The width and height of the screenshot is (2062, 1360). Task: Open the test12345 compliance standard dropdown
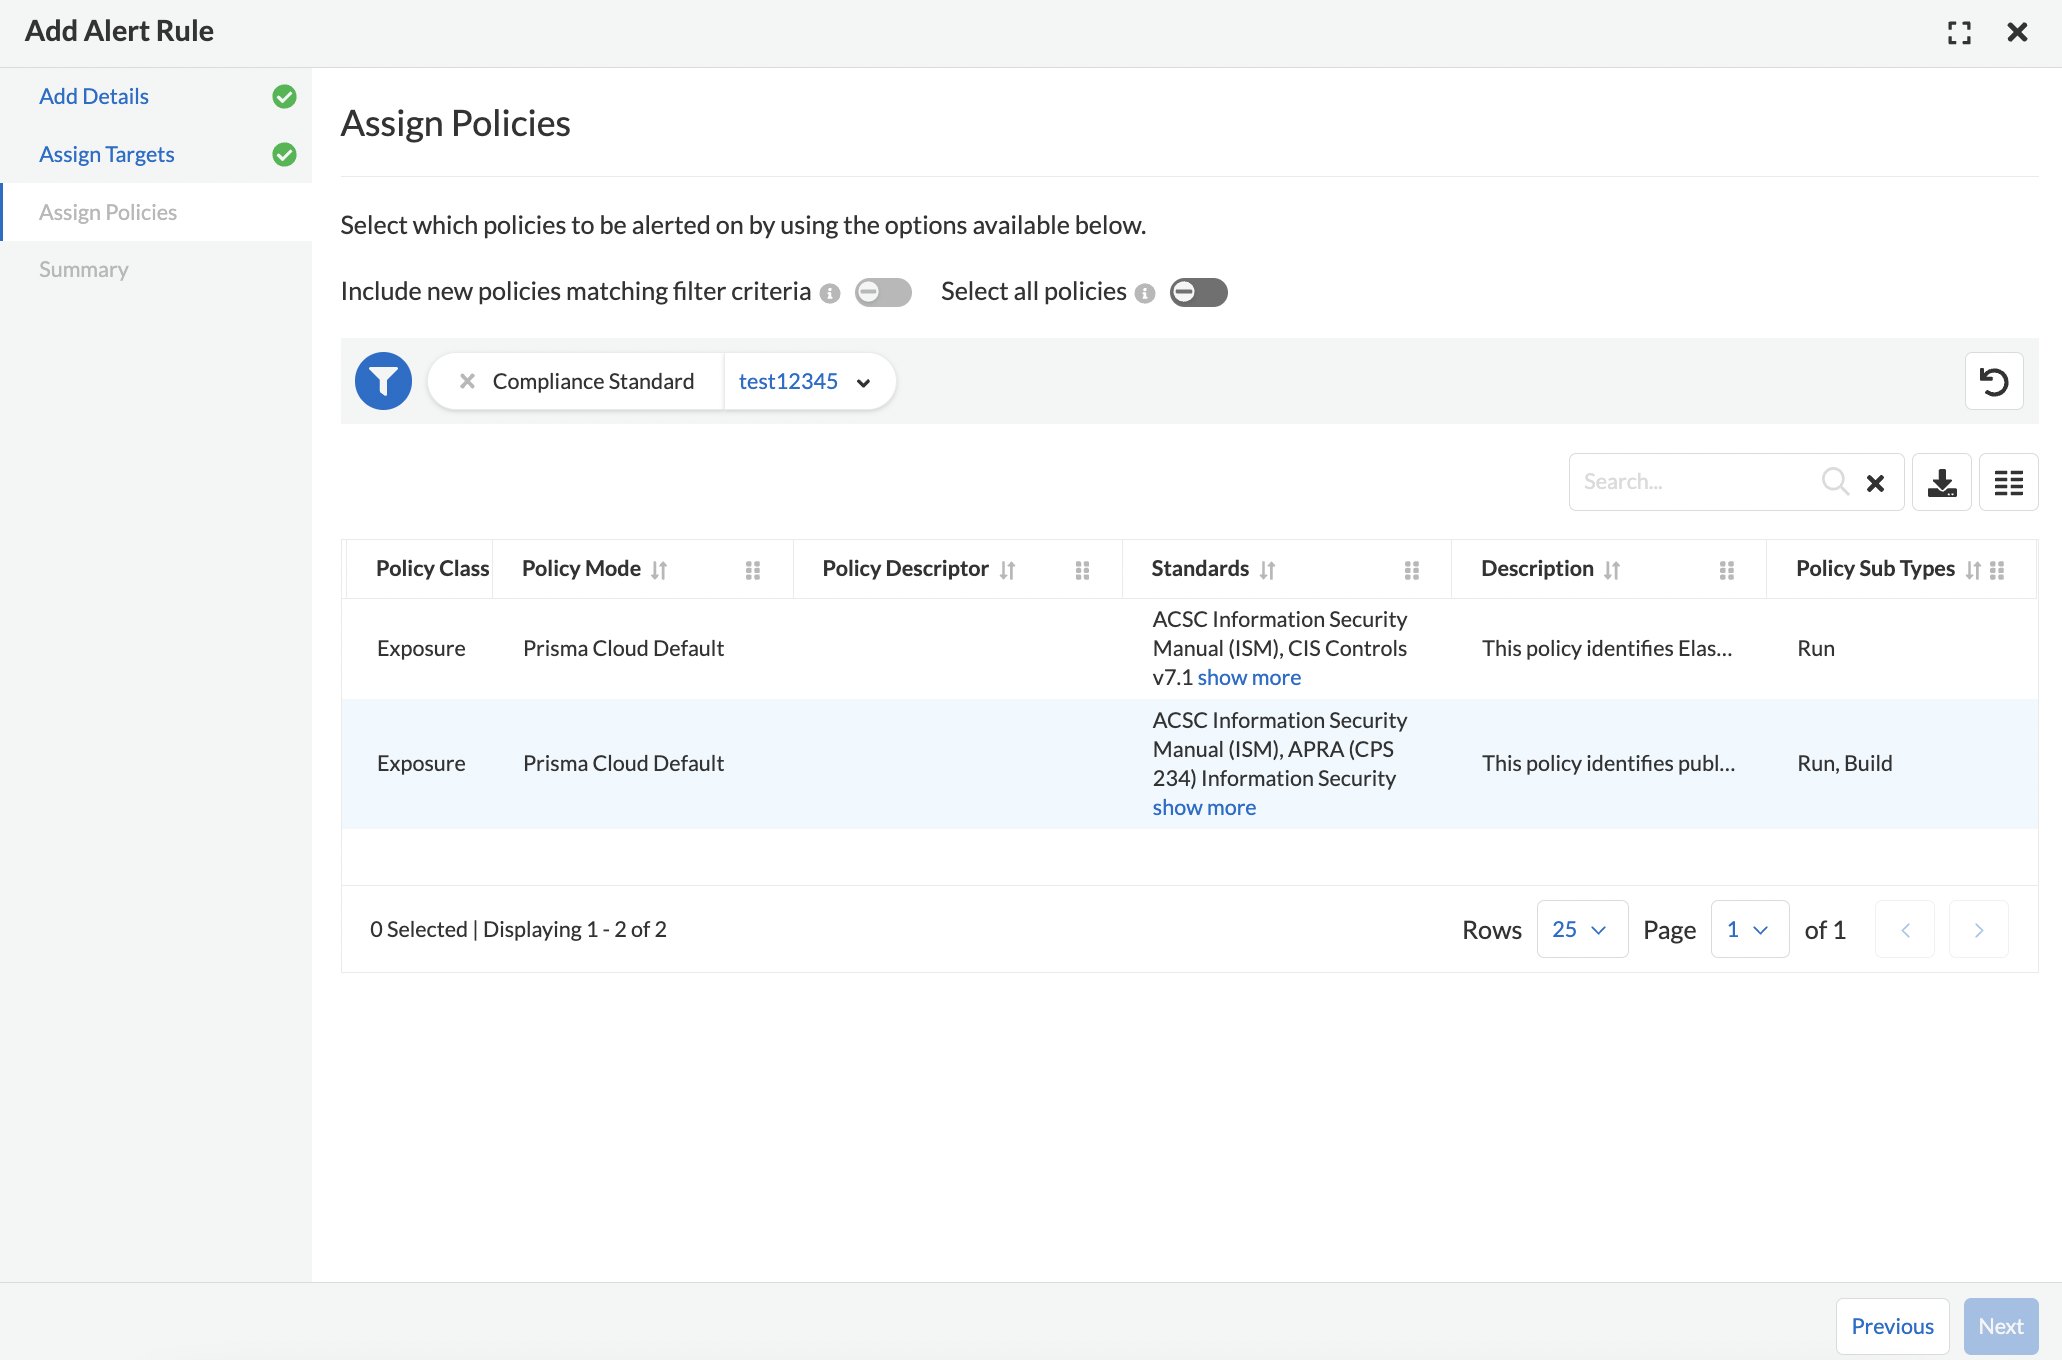[x=806, y=381]
